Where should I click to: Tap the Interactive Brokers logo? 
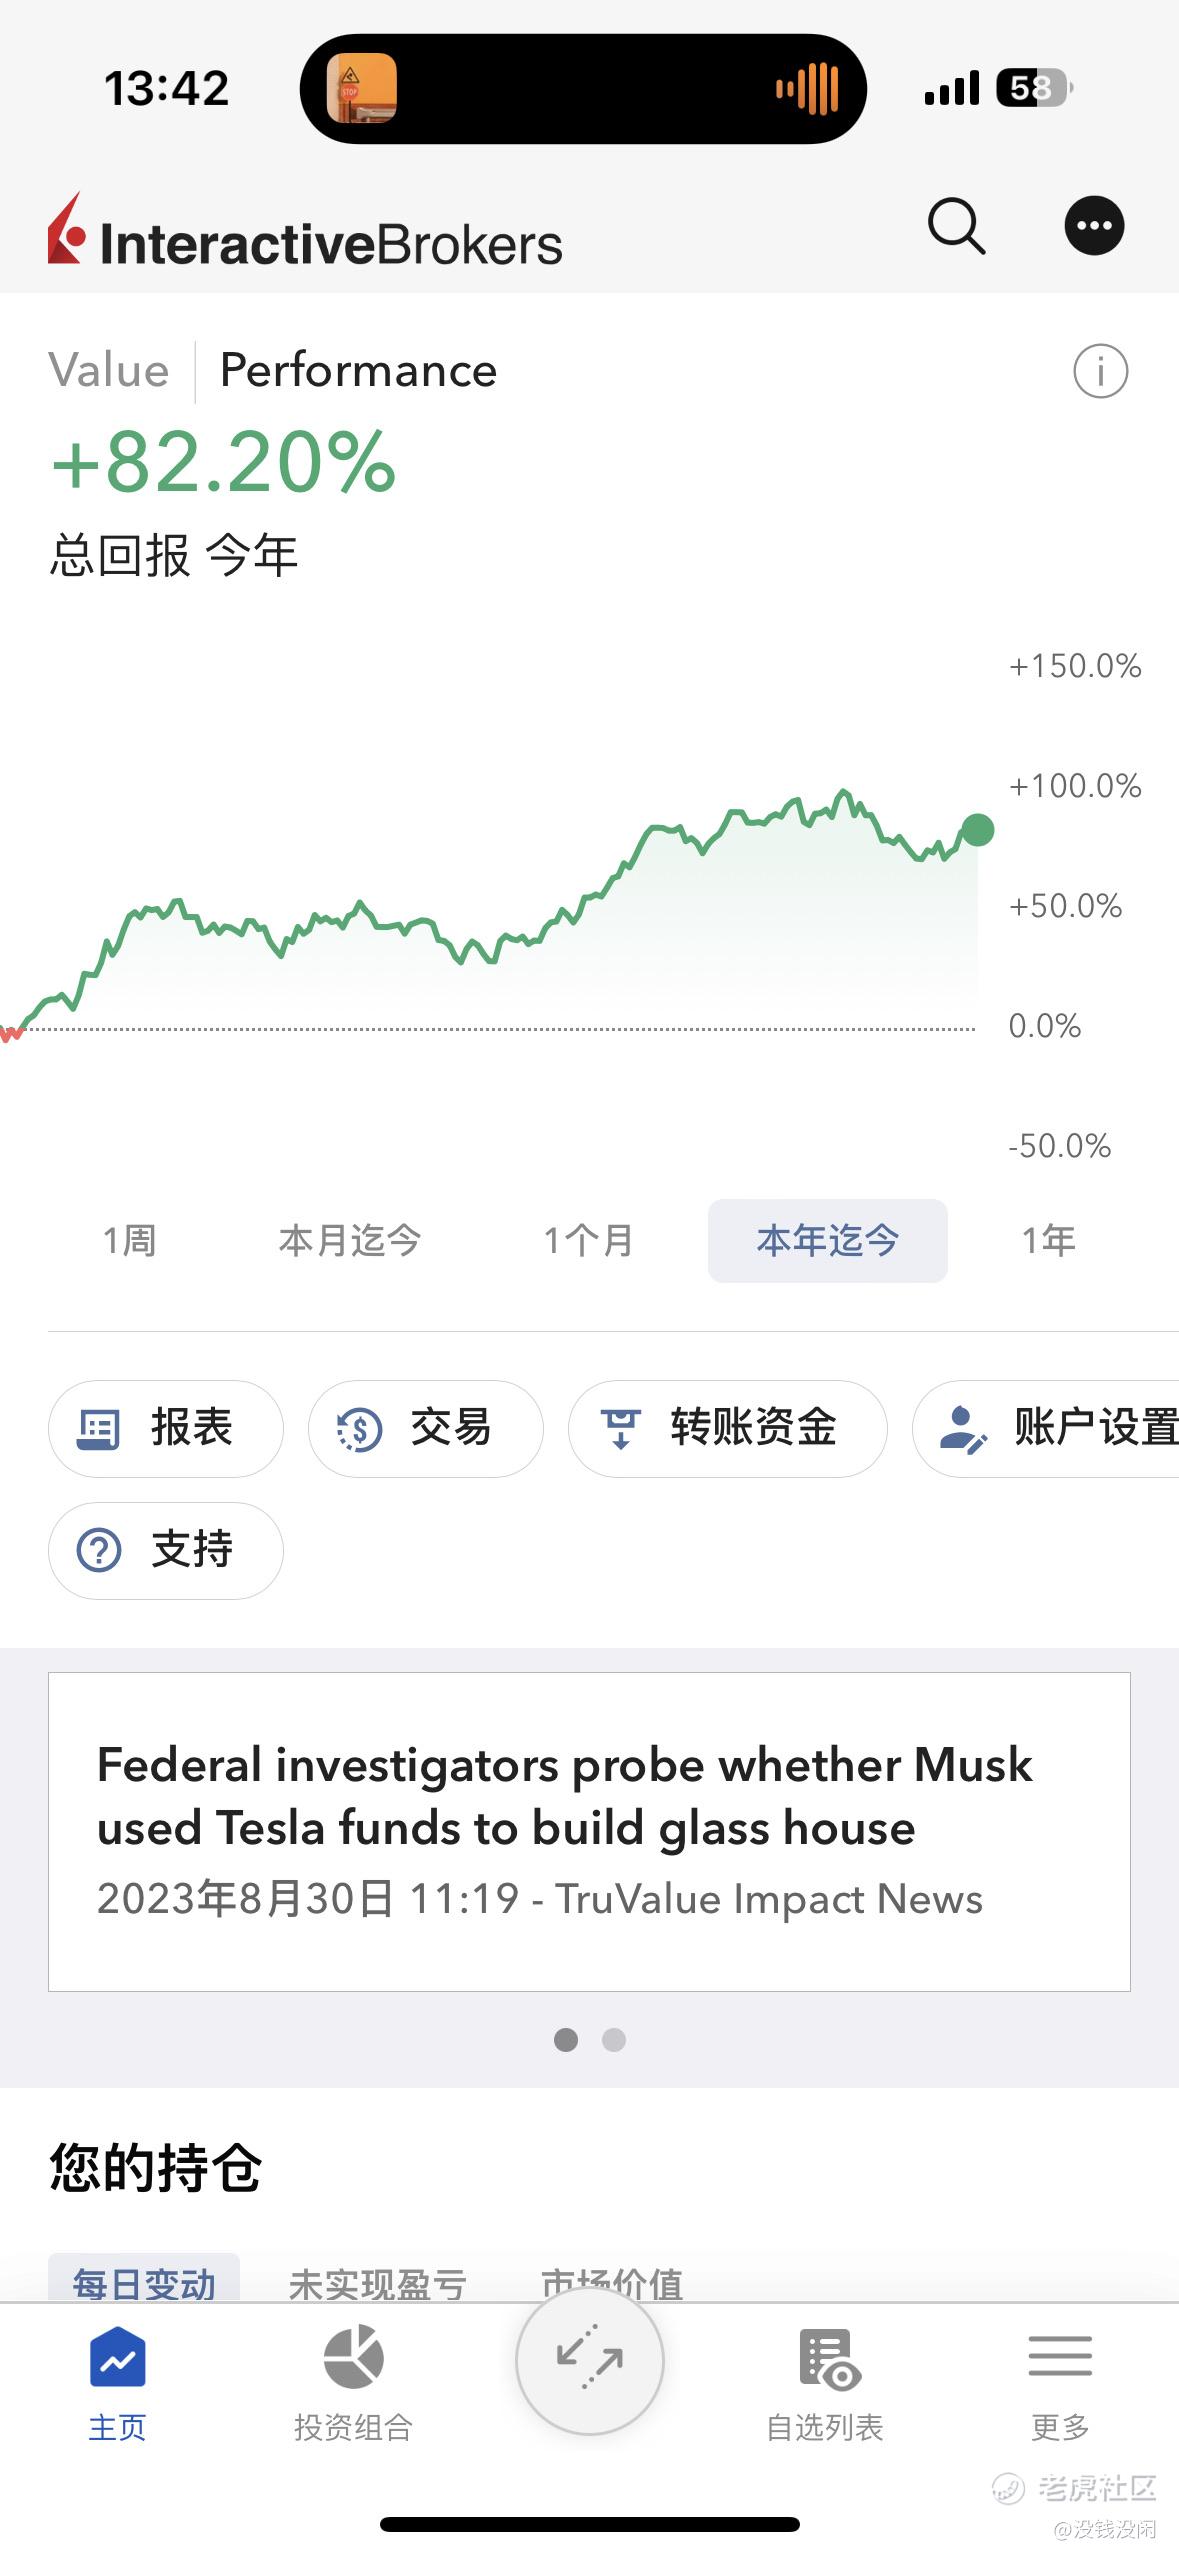coord(305,231)
